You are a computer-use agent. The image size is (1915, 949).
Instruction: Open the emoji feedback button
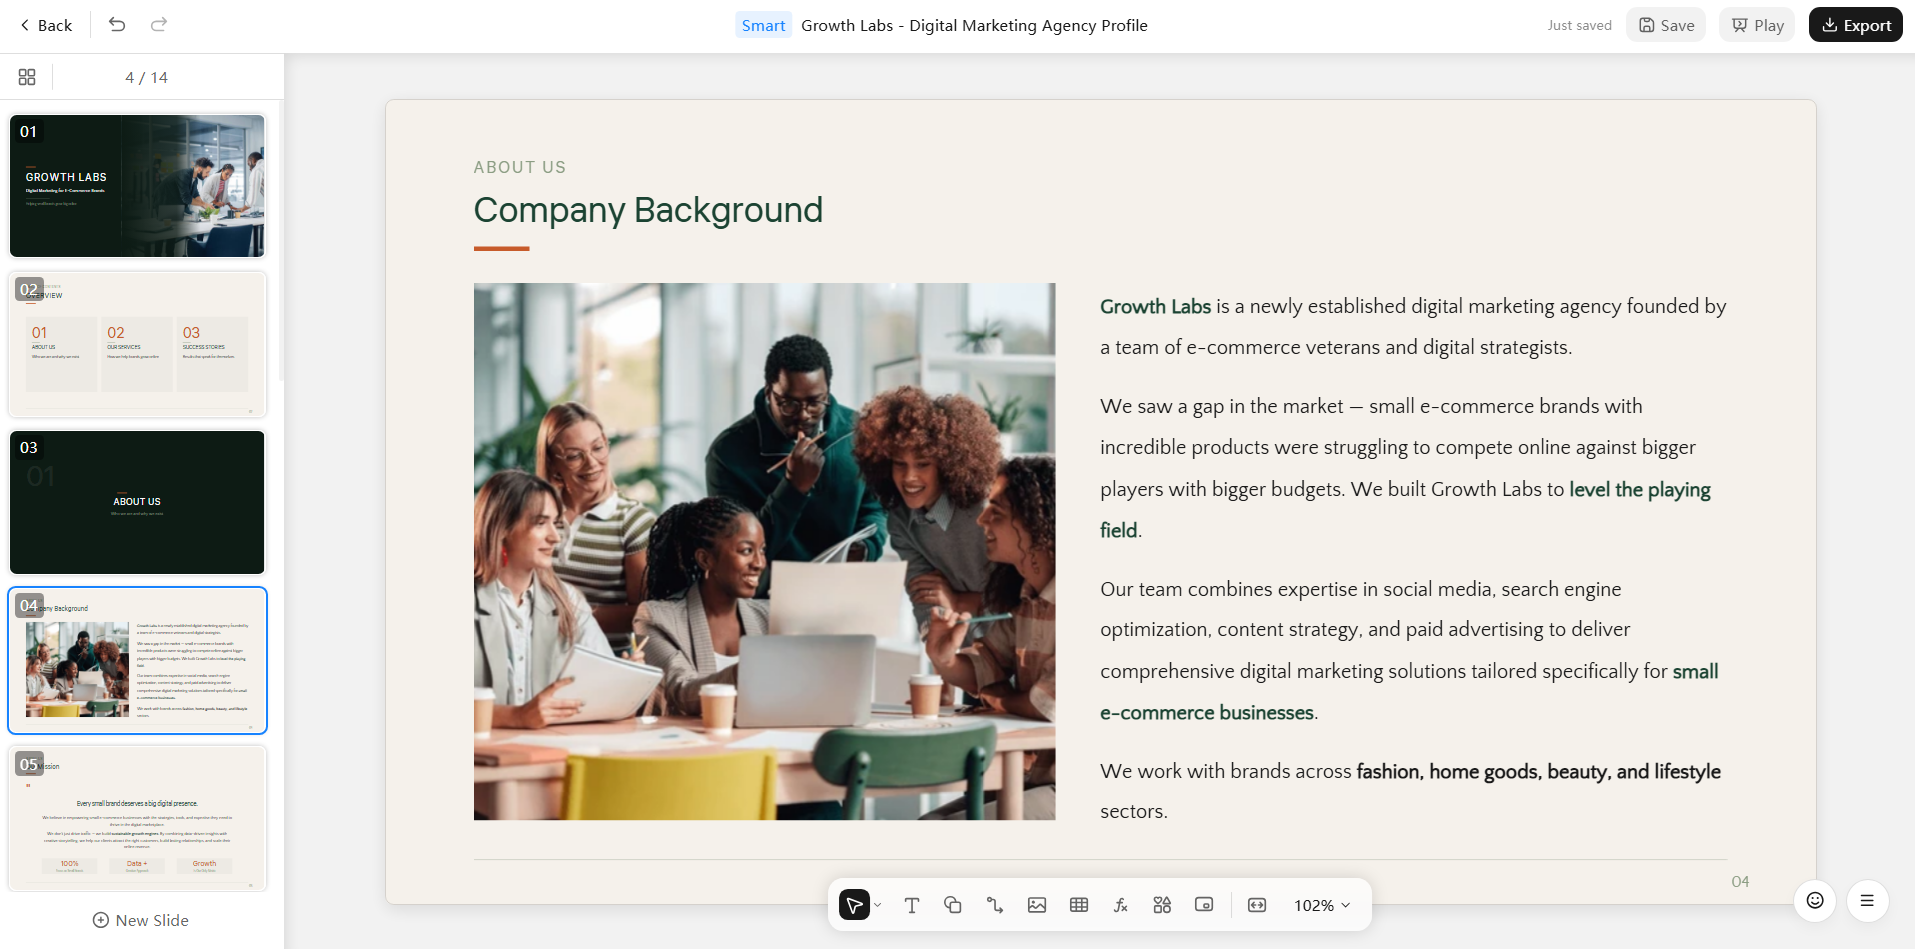pos(1815,900)
